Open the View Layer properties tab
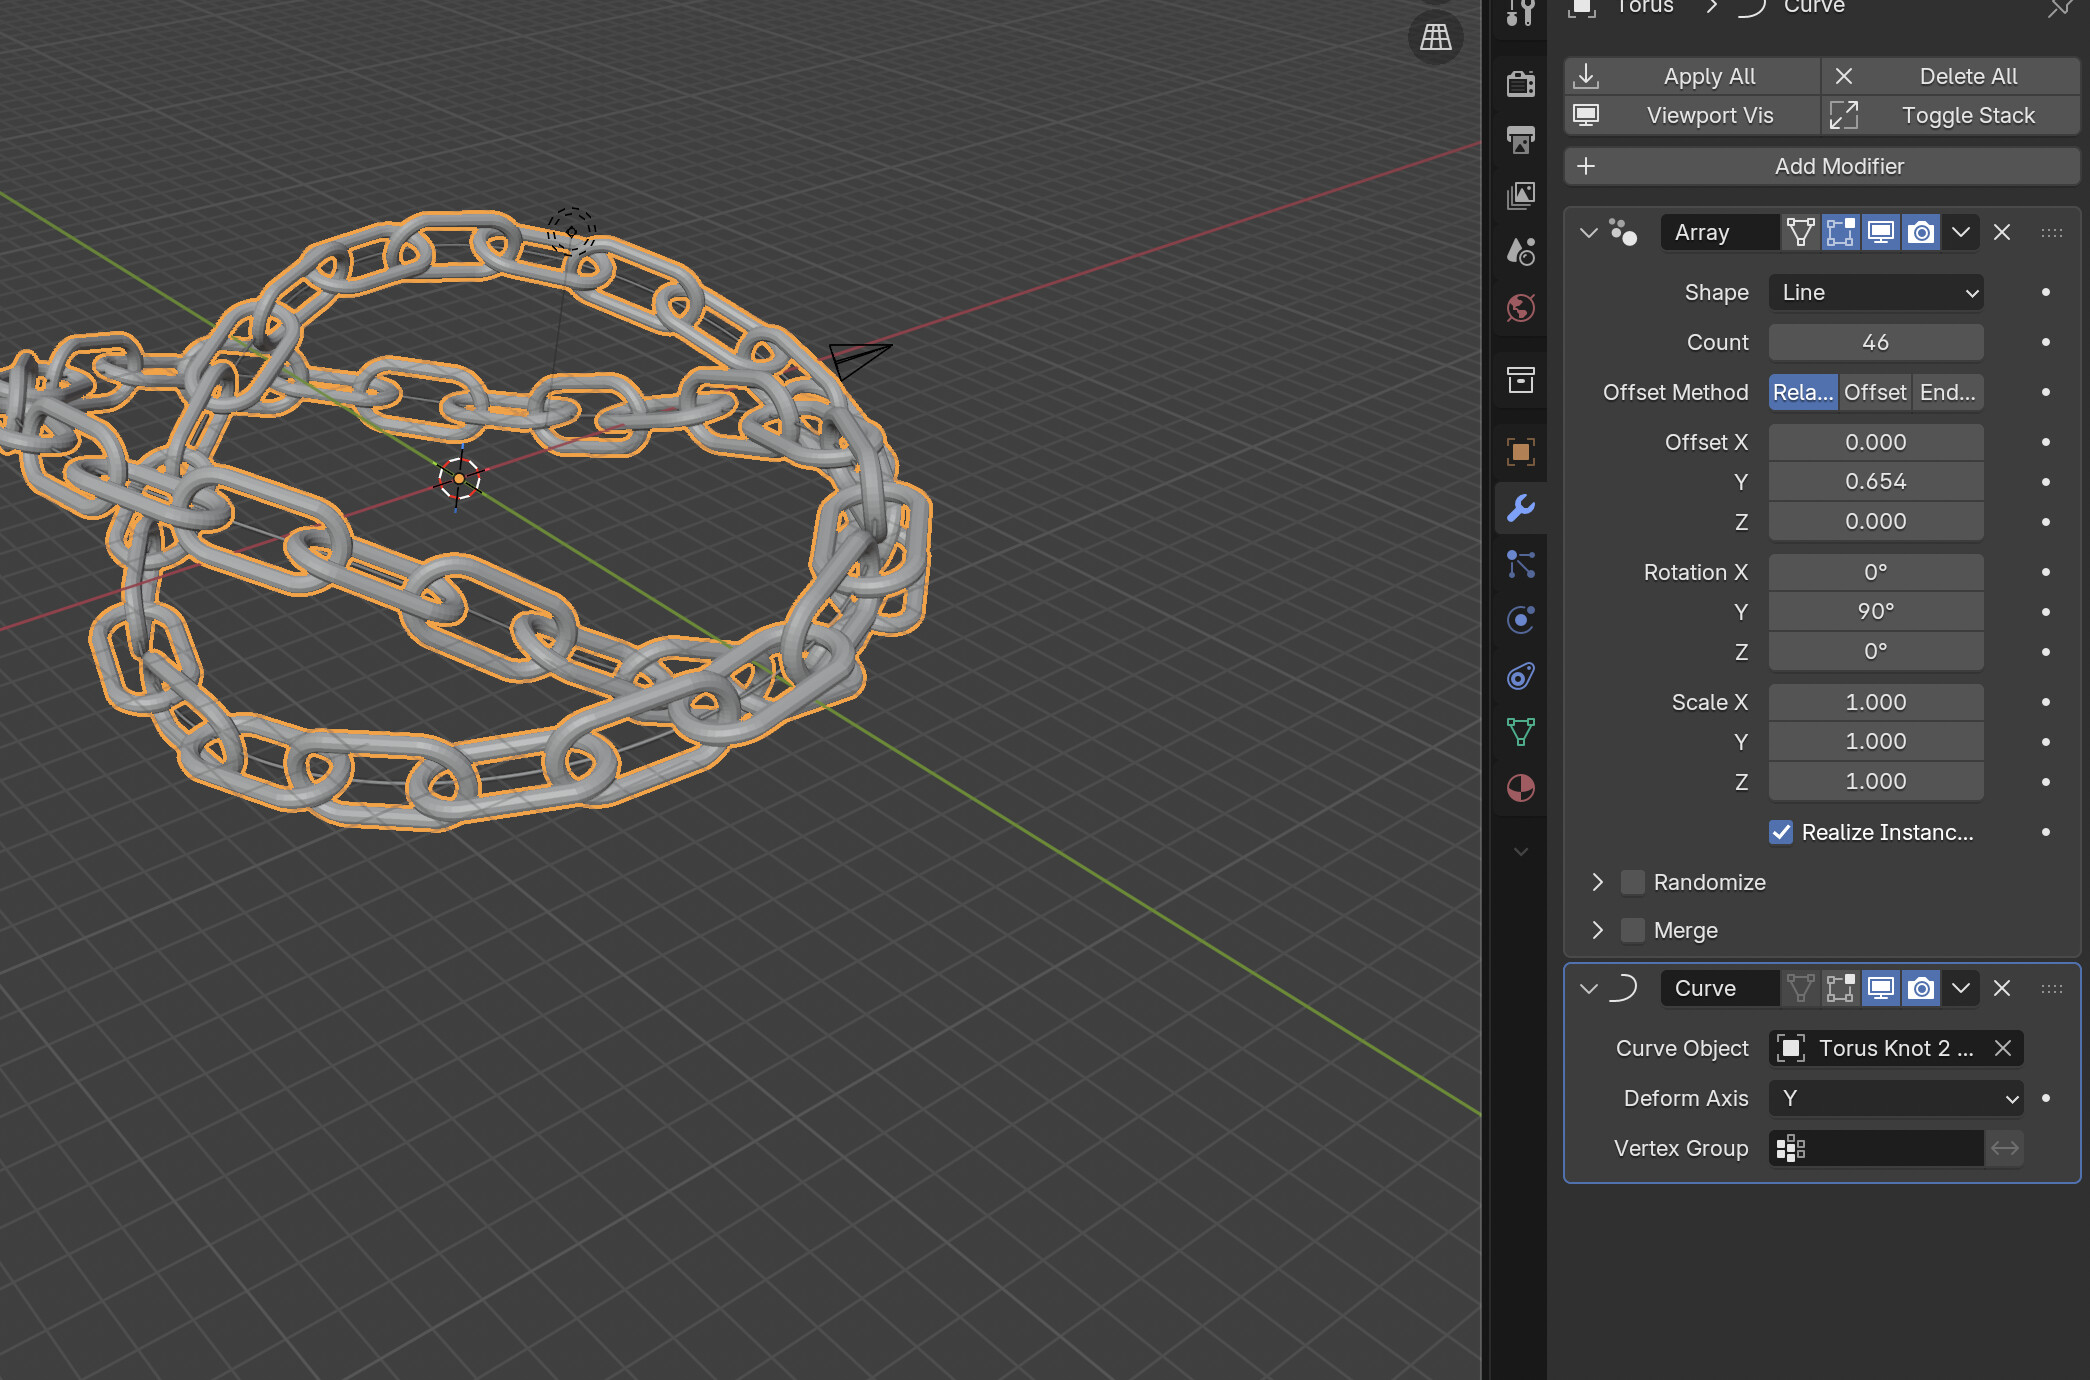Viewport: 2090px width, 1380px height. pos(1520,195)
